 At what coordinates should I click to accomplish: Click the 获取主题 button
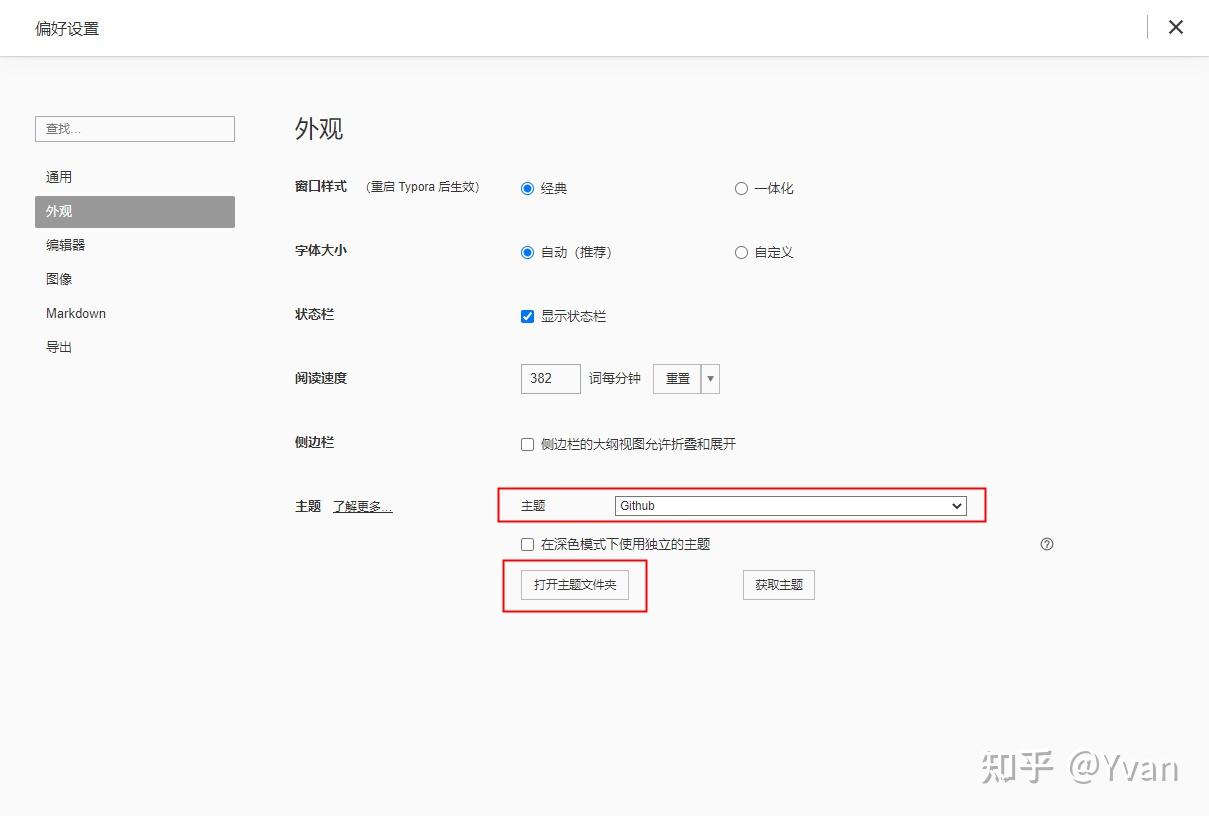coord(778,585)
